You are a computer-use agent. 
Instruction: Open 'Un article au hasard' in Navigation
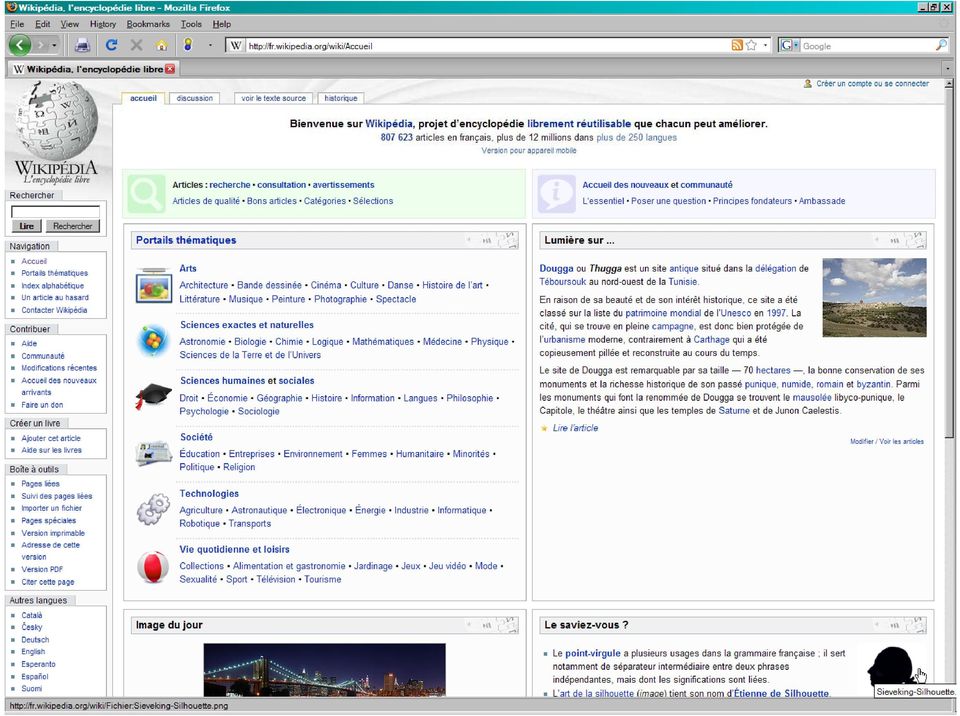[x=55, y=298]
